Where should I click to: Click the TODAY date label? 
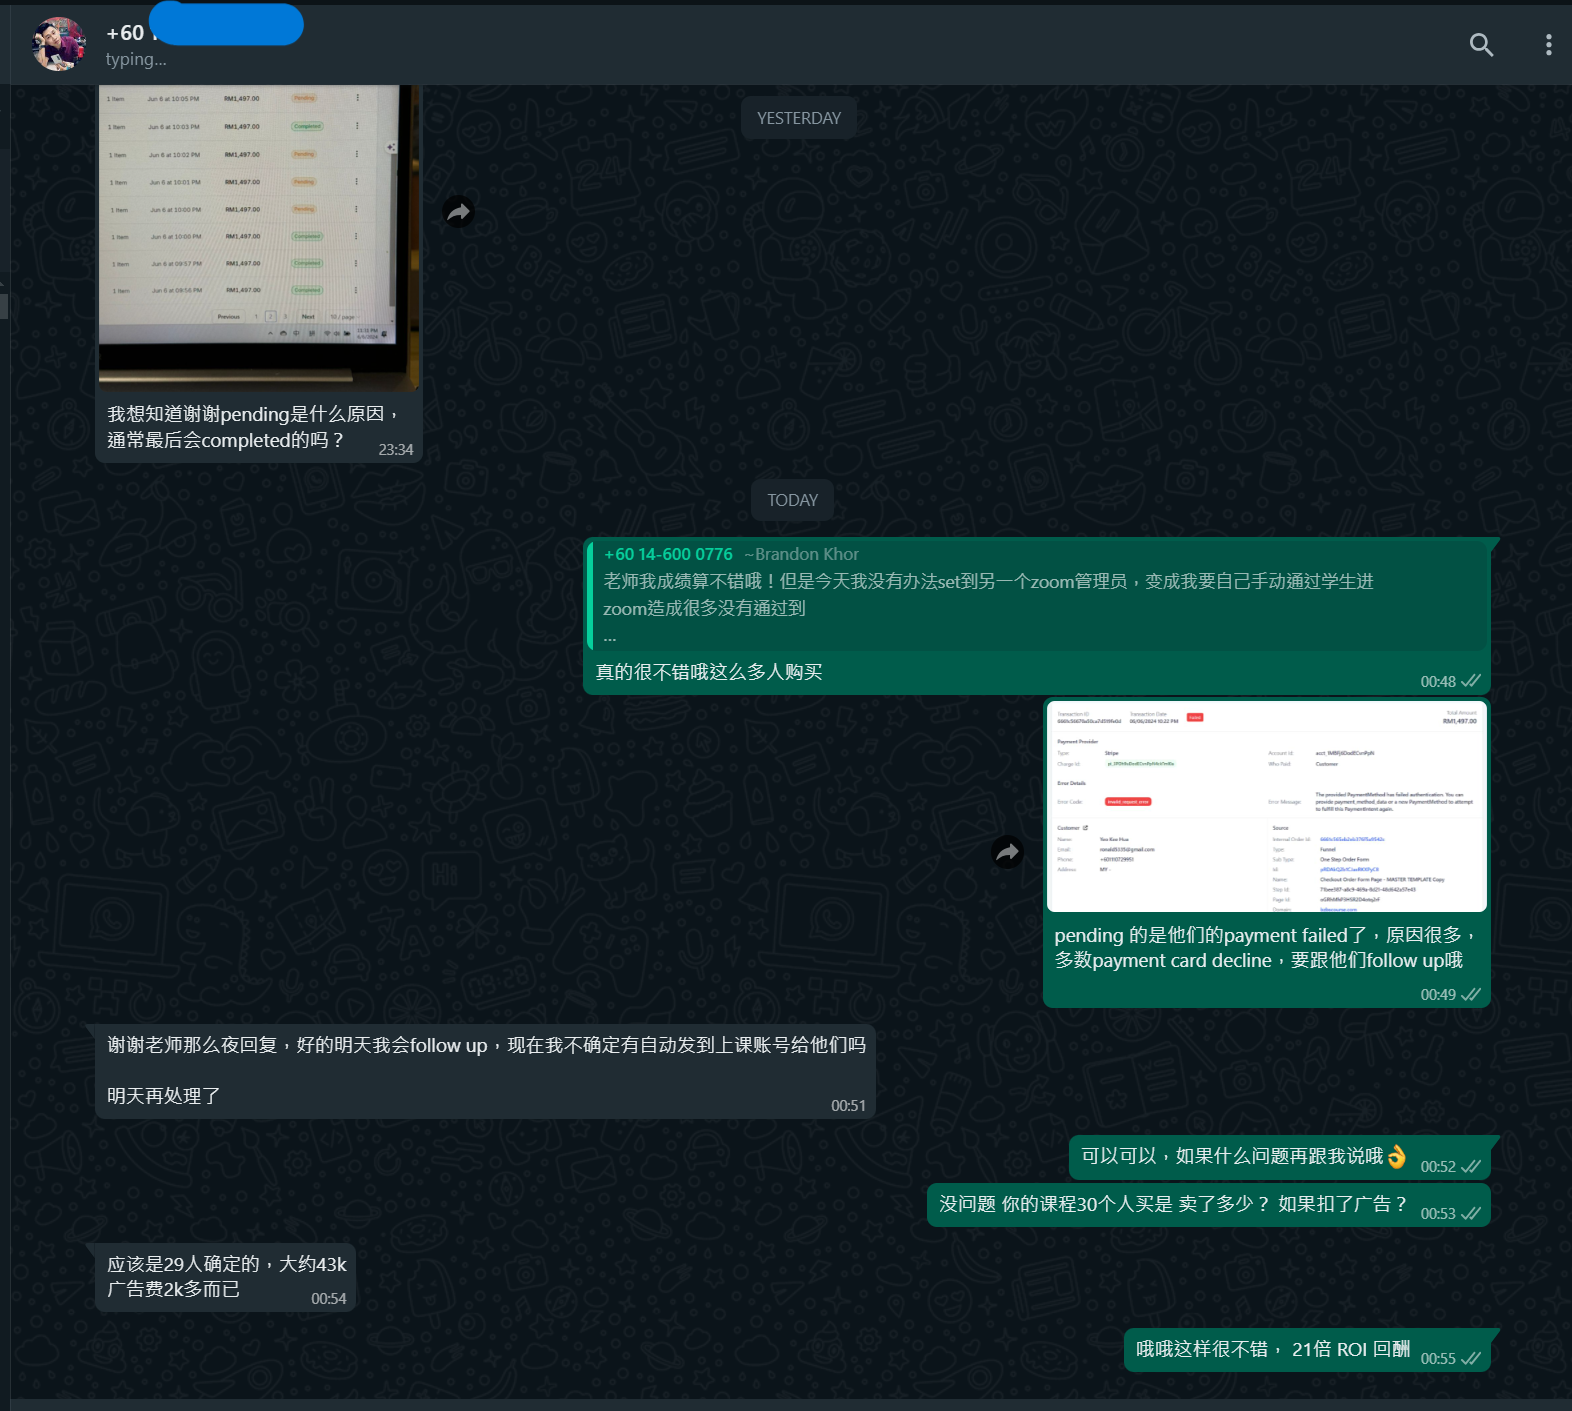coord(792,500)
